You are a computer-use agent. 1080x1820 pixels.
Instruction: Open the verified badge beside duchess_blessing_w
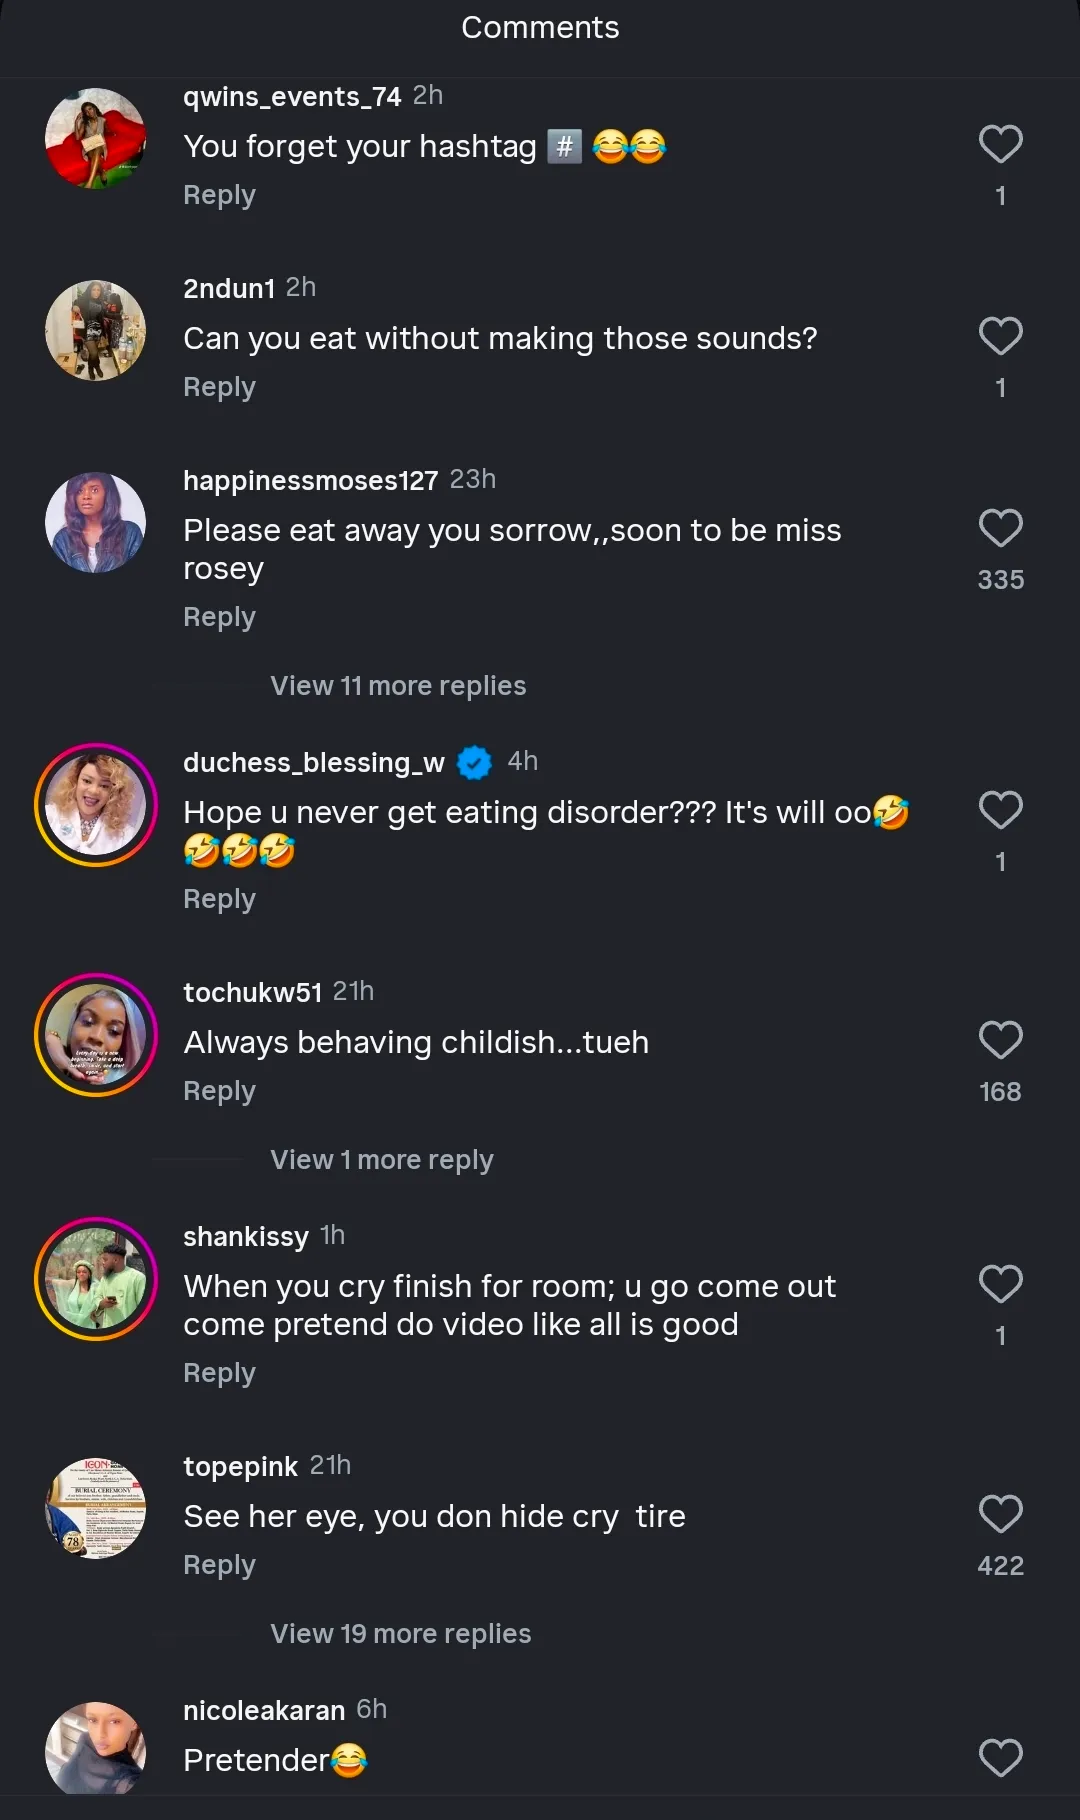[474, 763]
